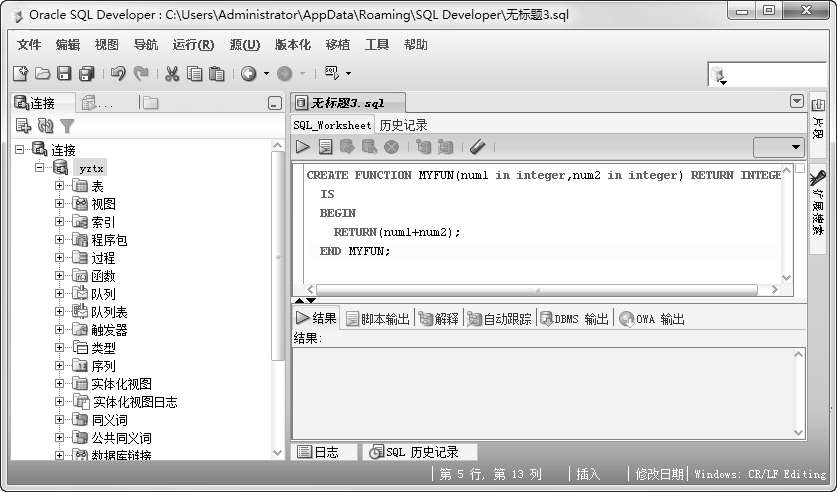Click the search input field at top right
Screen dimensions: 837x492
756,74
